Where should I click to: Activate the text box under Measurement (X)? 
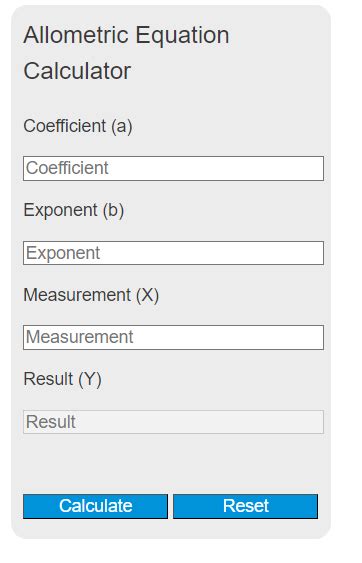pyautogui.click(x=173, y=338)
